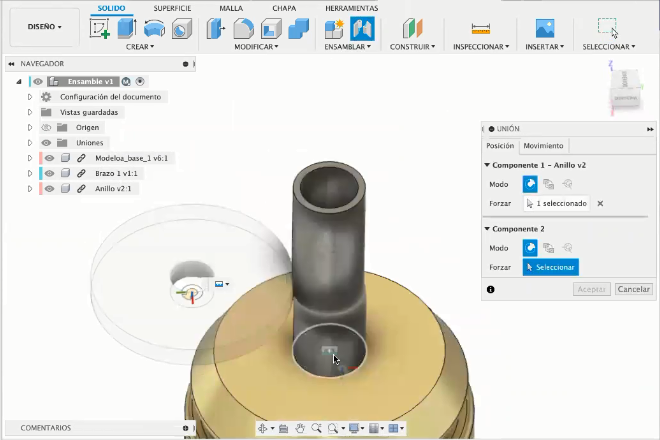Switch to the SUPERFICIE tab
The image size is (660, 440).
pos(172,8)
